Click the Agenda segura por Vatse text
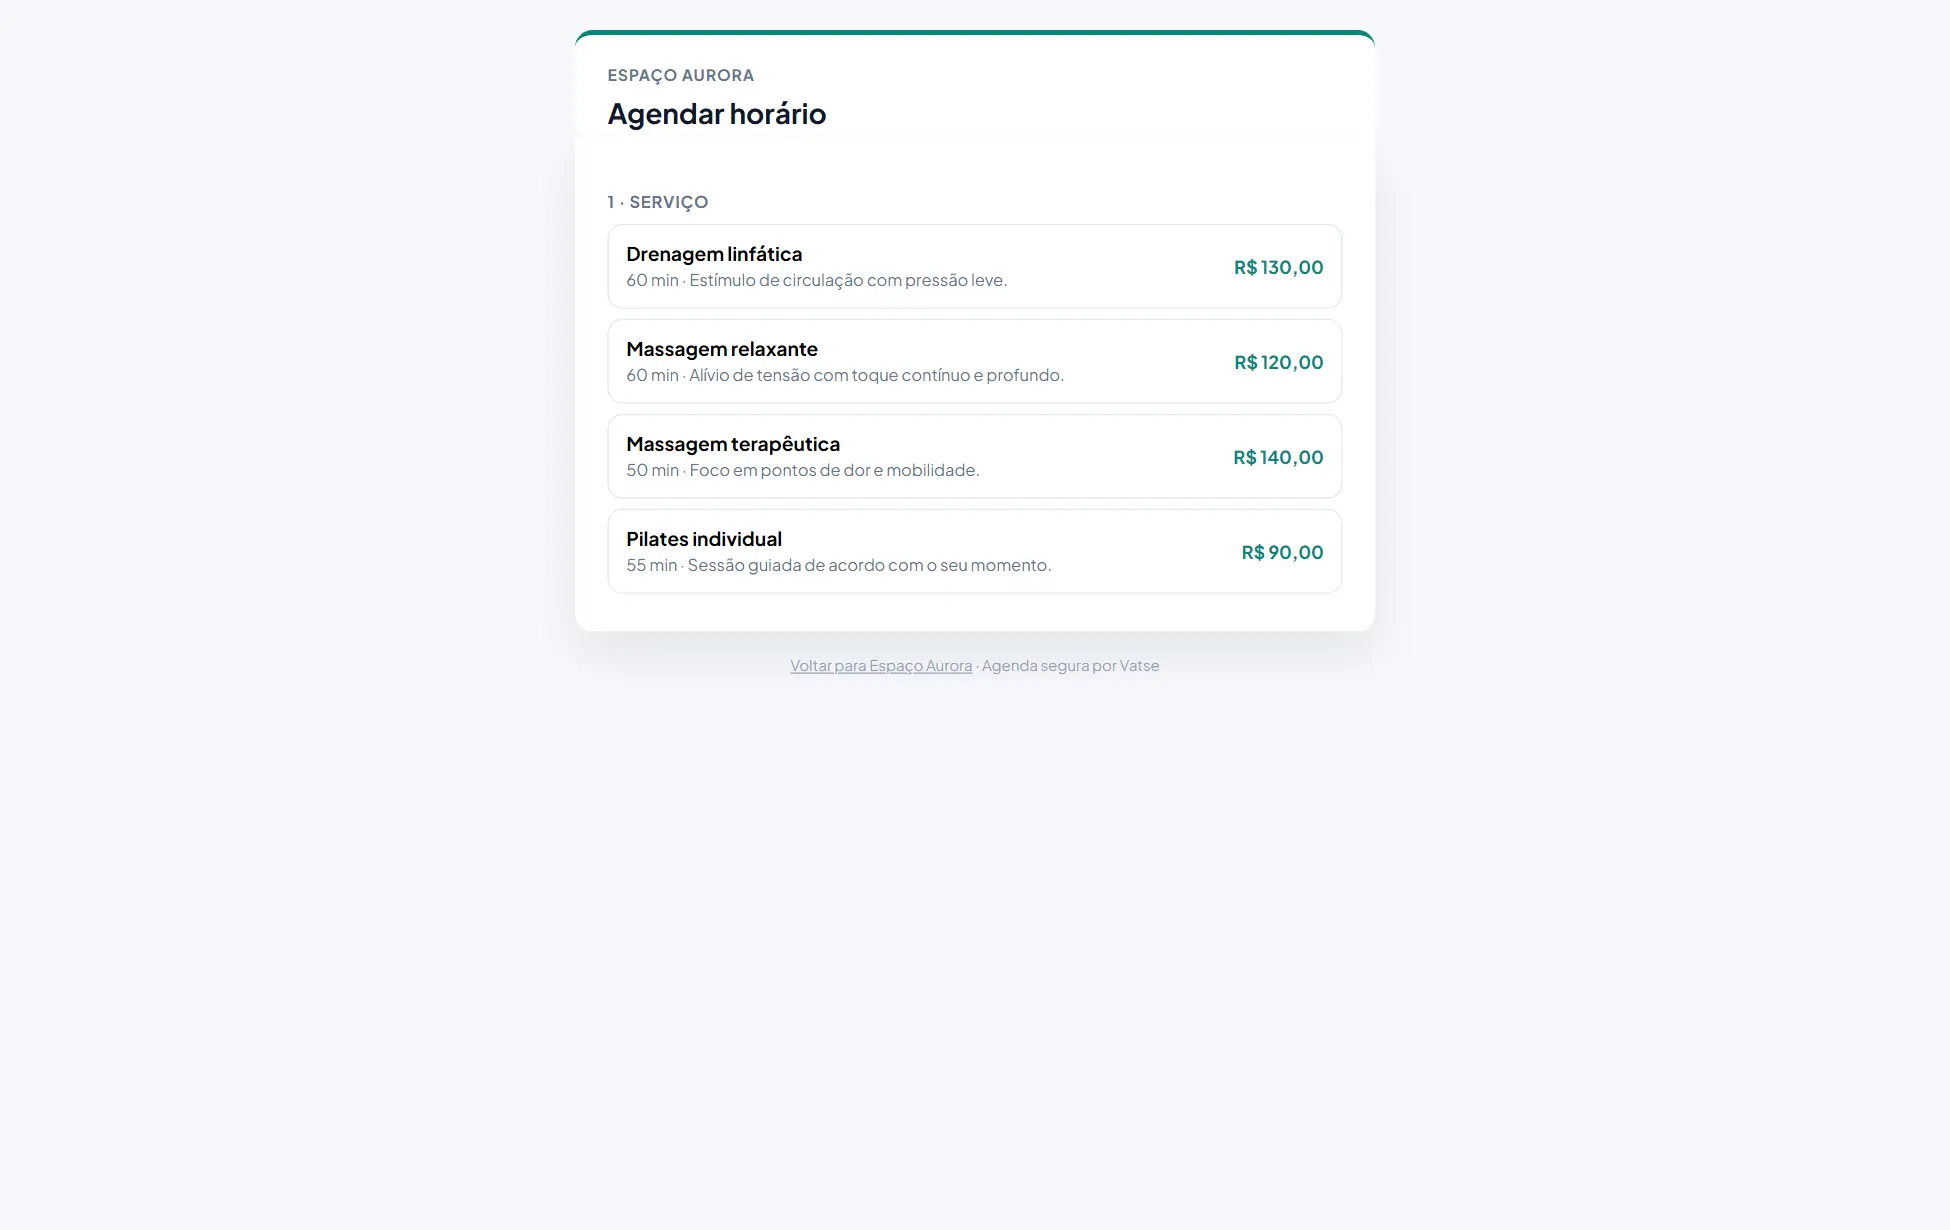 coord(1070,666)
